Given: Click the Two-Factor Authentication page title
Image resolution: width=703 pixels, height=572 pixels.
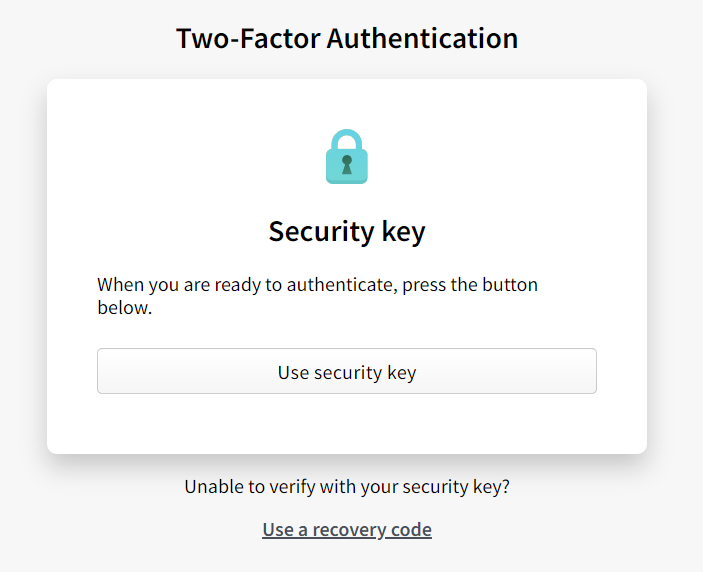Looking at the screenshot, I should (347, 39).
